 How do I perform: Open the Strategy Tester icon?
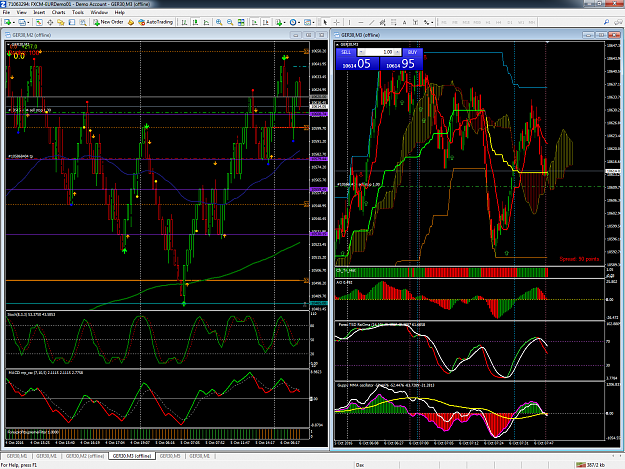tap(83, 22)
